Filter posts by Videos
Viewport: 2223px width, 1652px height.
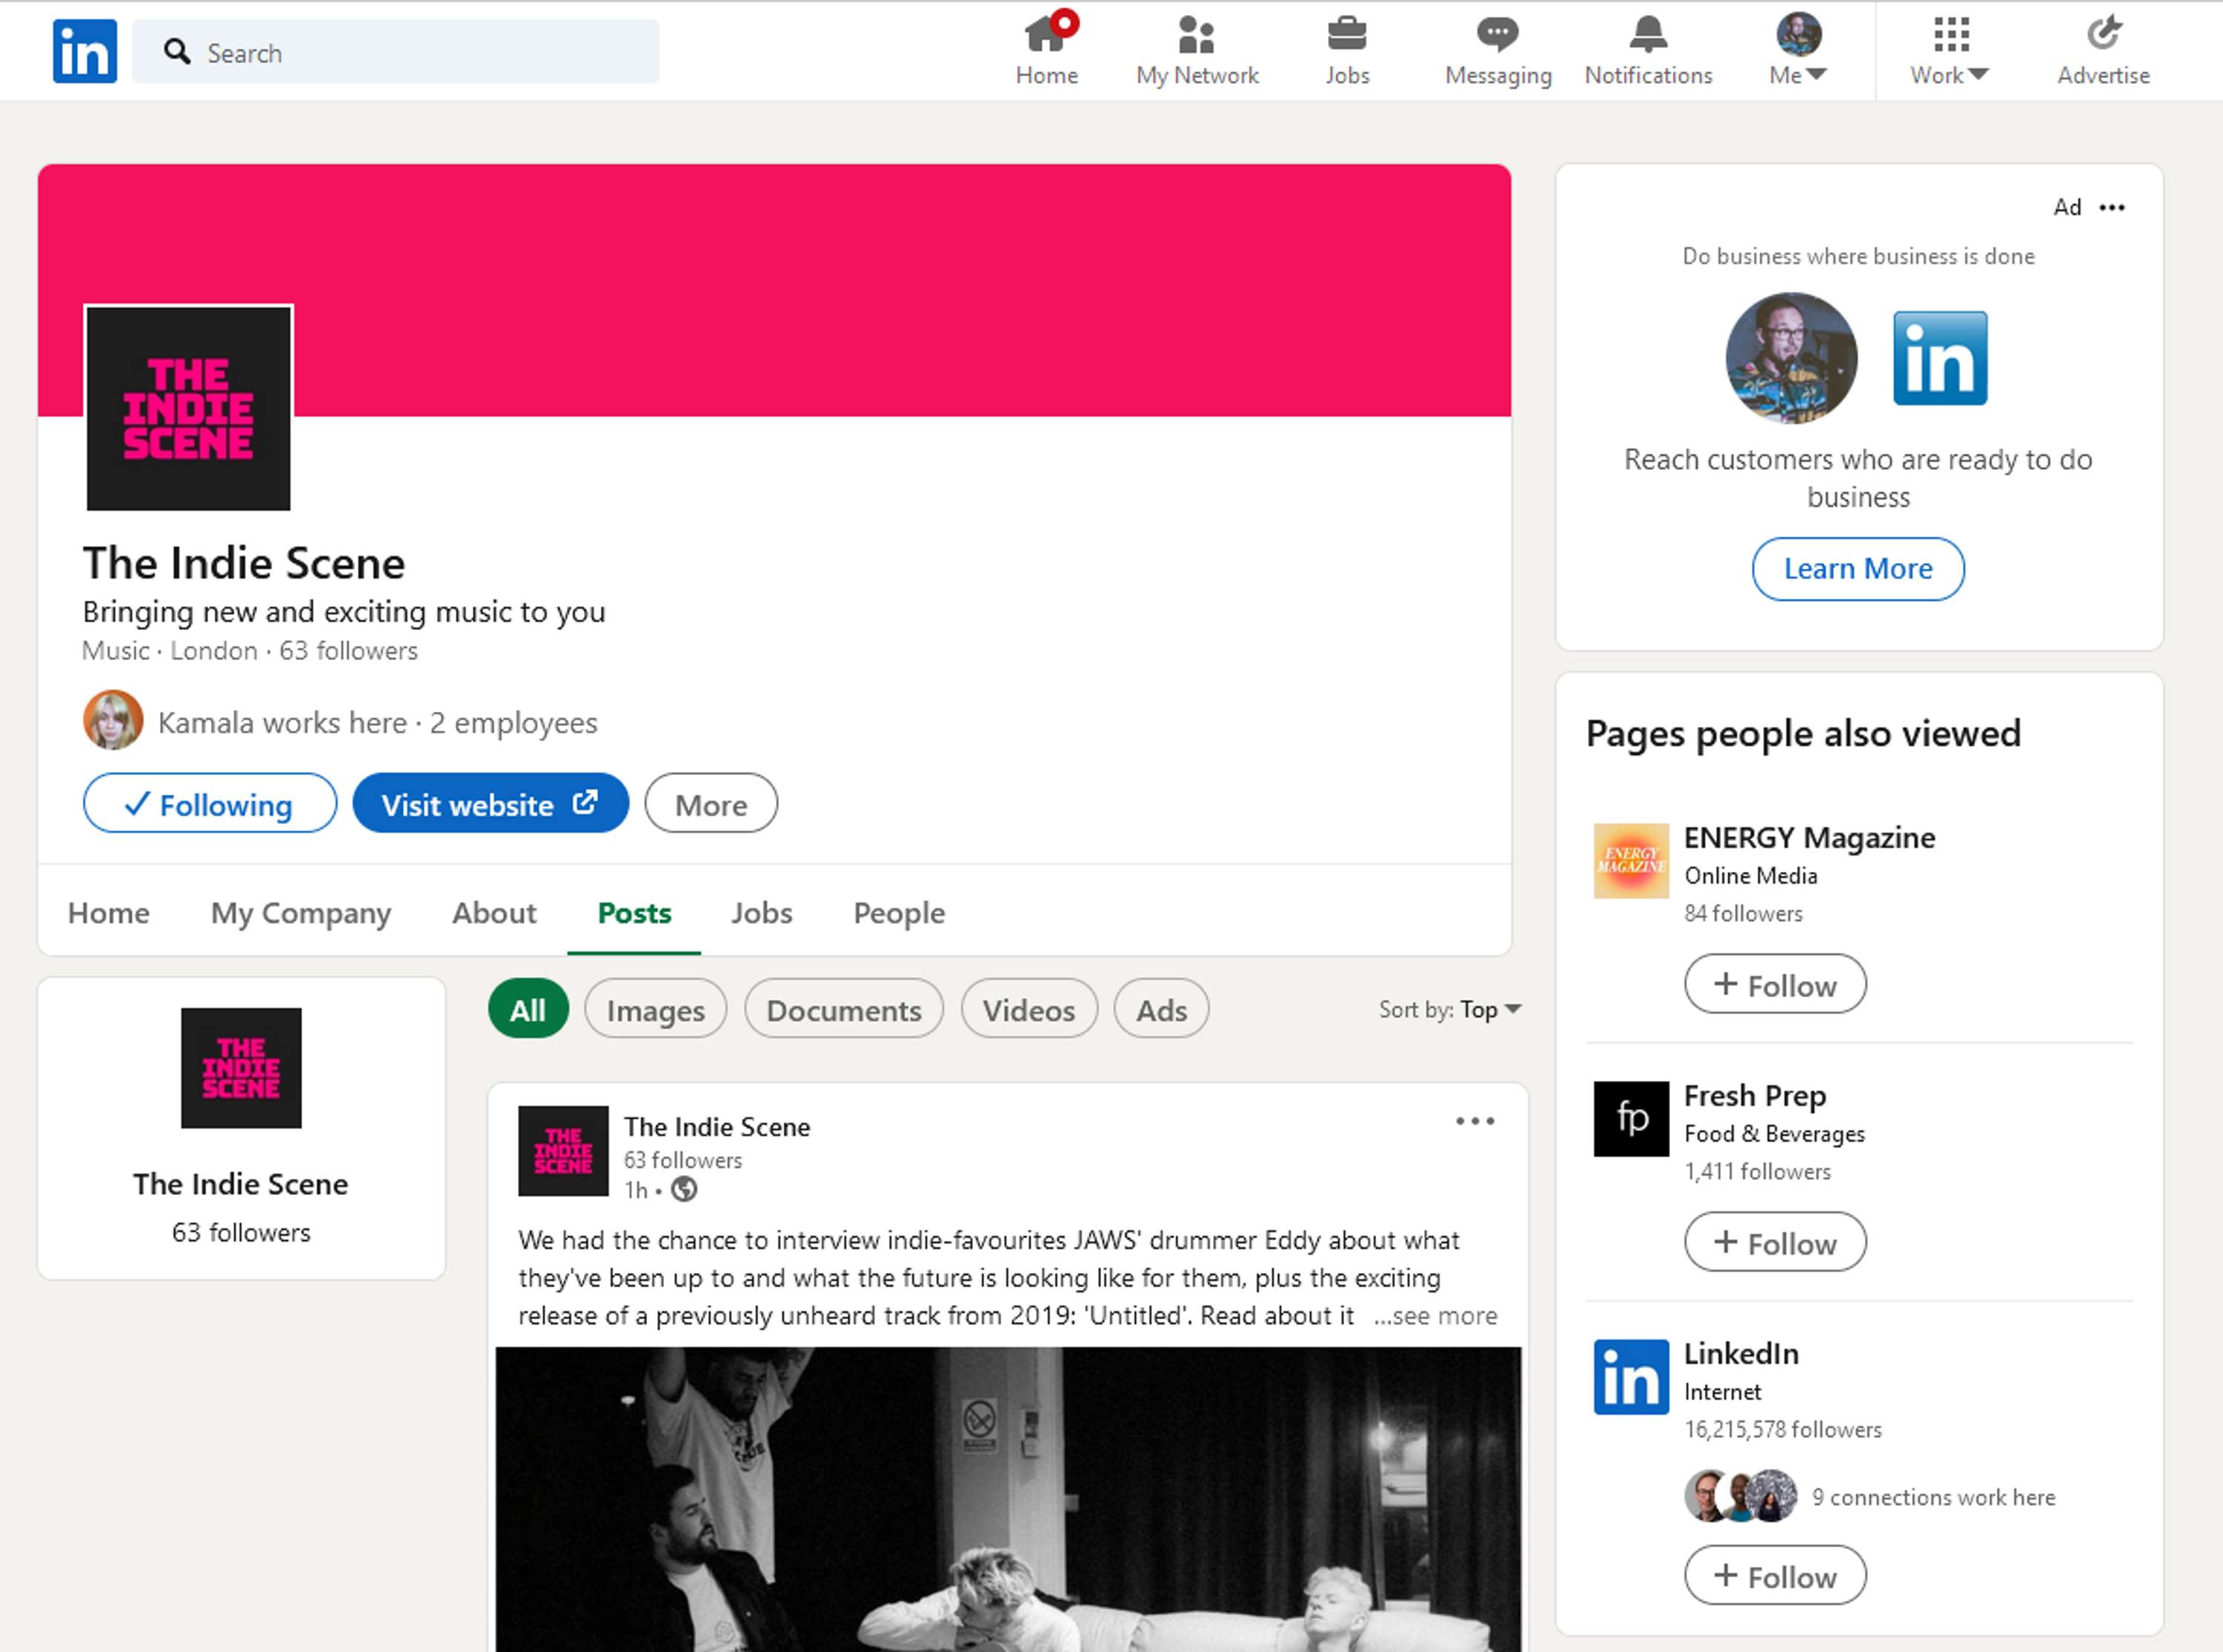click(x=1029, y=1008)
